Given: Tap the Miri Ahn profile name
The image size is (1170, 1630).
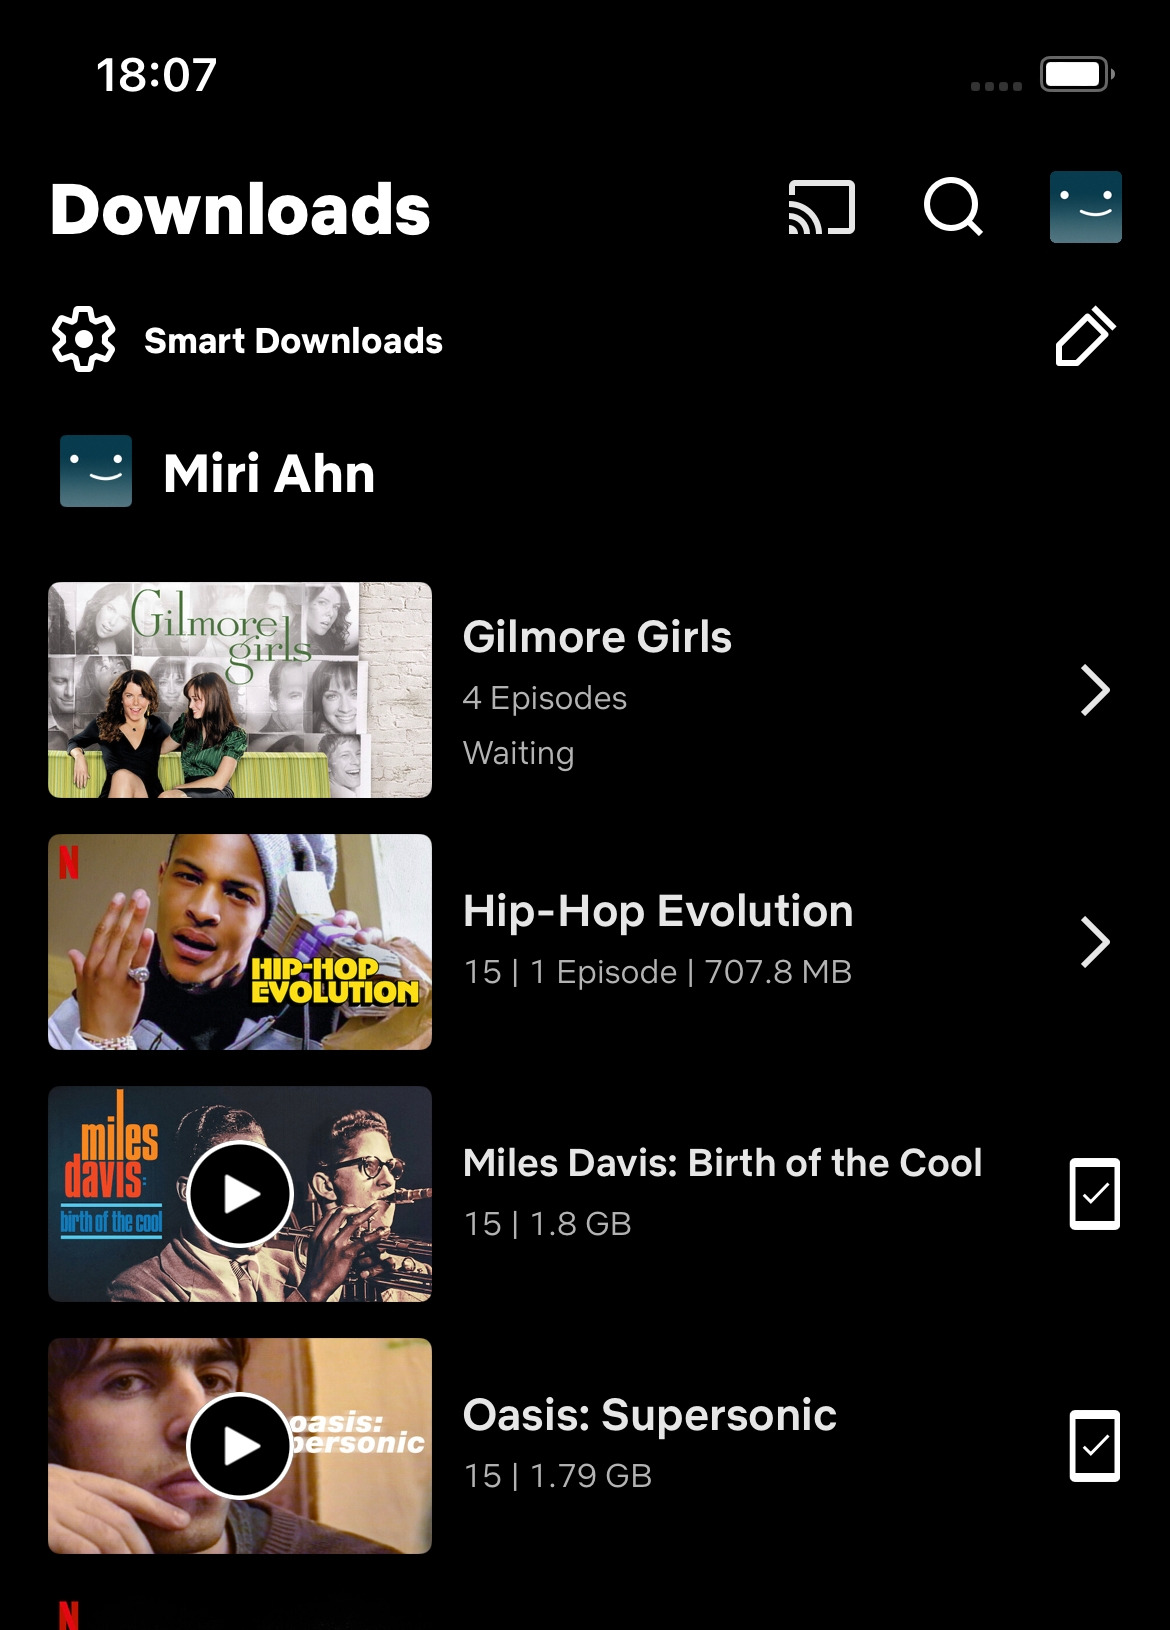Looking at the screenshot, I should click(269, 473).
